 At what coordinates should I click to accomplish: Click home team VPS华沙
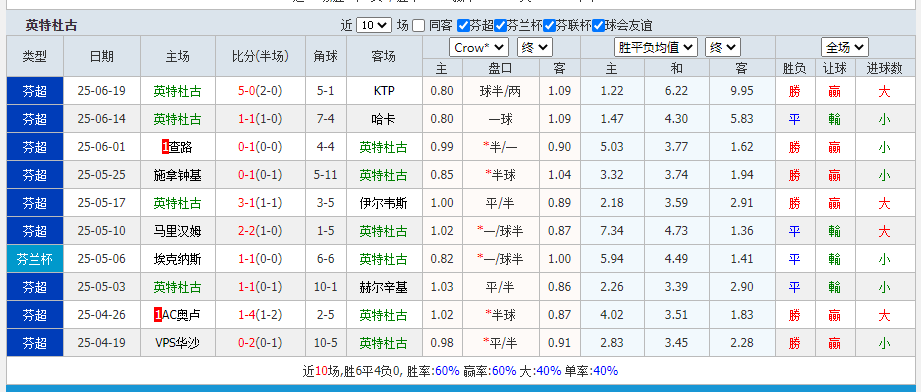pos(177,343)
